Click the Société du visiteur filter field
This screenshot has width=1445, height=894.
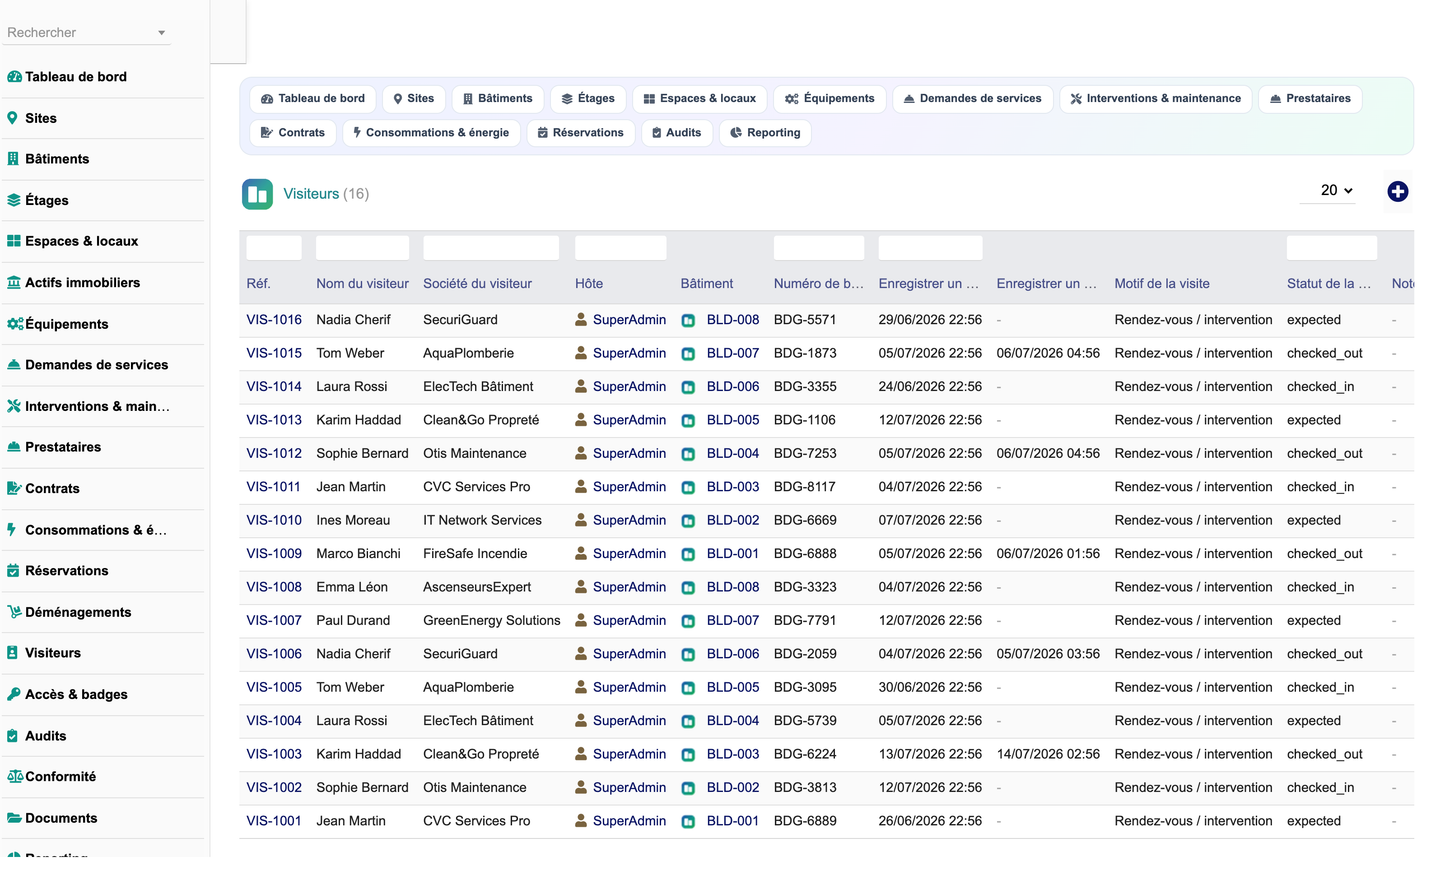click(491, 248)
